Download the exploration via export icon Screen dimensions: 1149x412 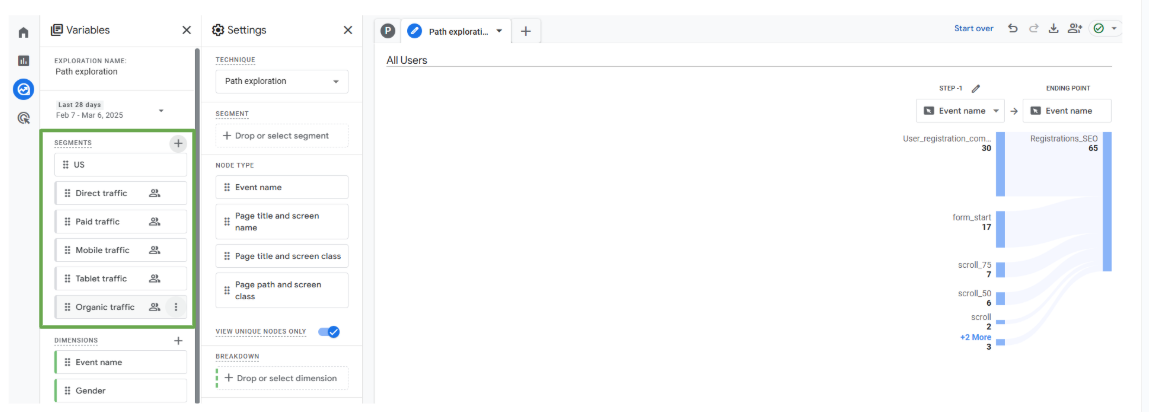pyautogui.click(x=1054, y=29)
